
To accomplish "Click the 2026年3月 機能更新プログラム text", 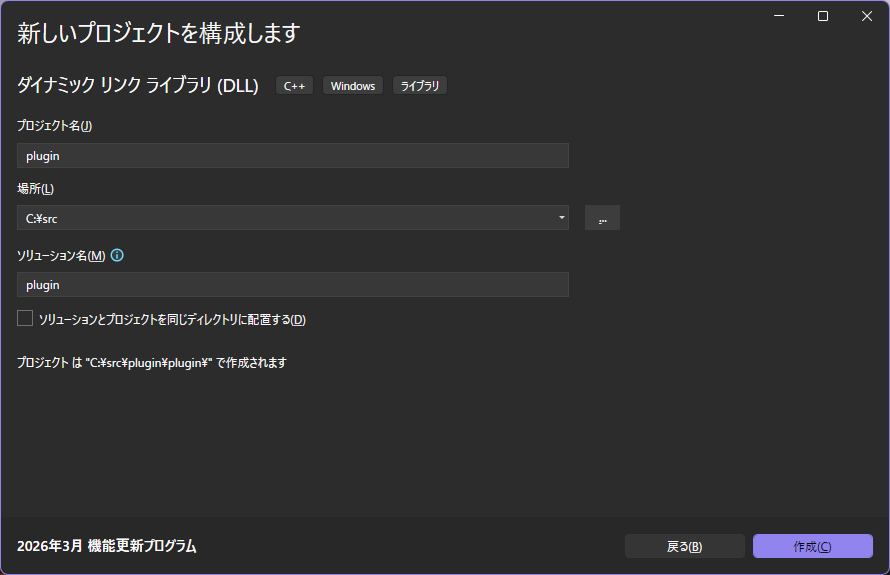I will (x=107, y=546).
